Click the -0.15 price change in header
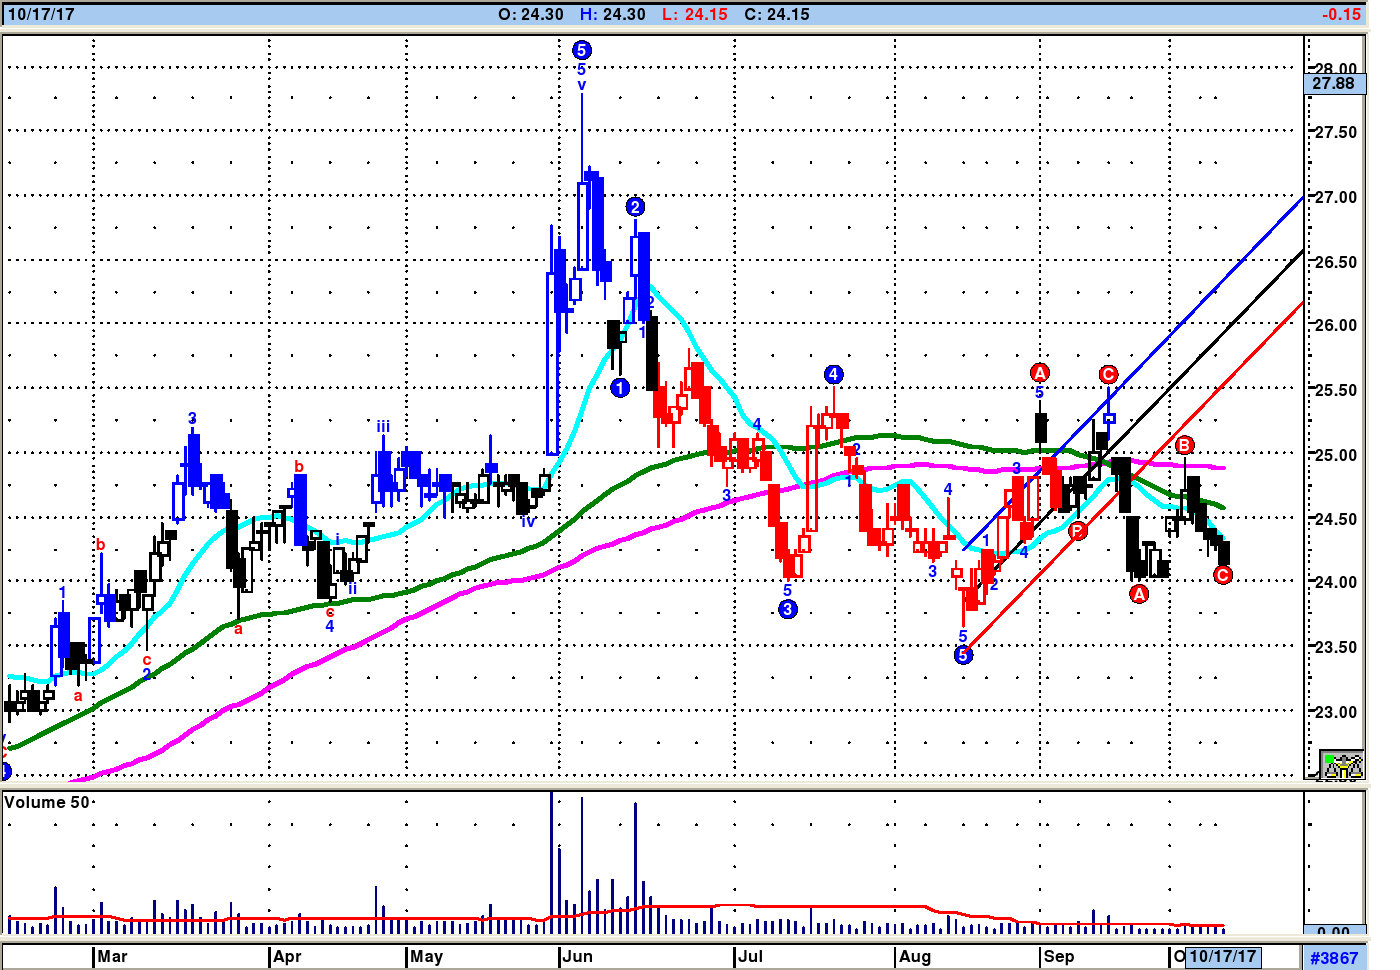 point(1340,15)
